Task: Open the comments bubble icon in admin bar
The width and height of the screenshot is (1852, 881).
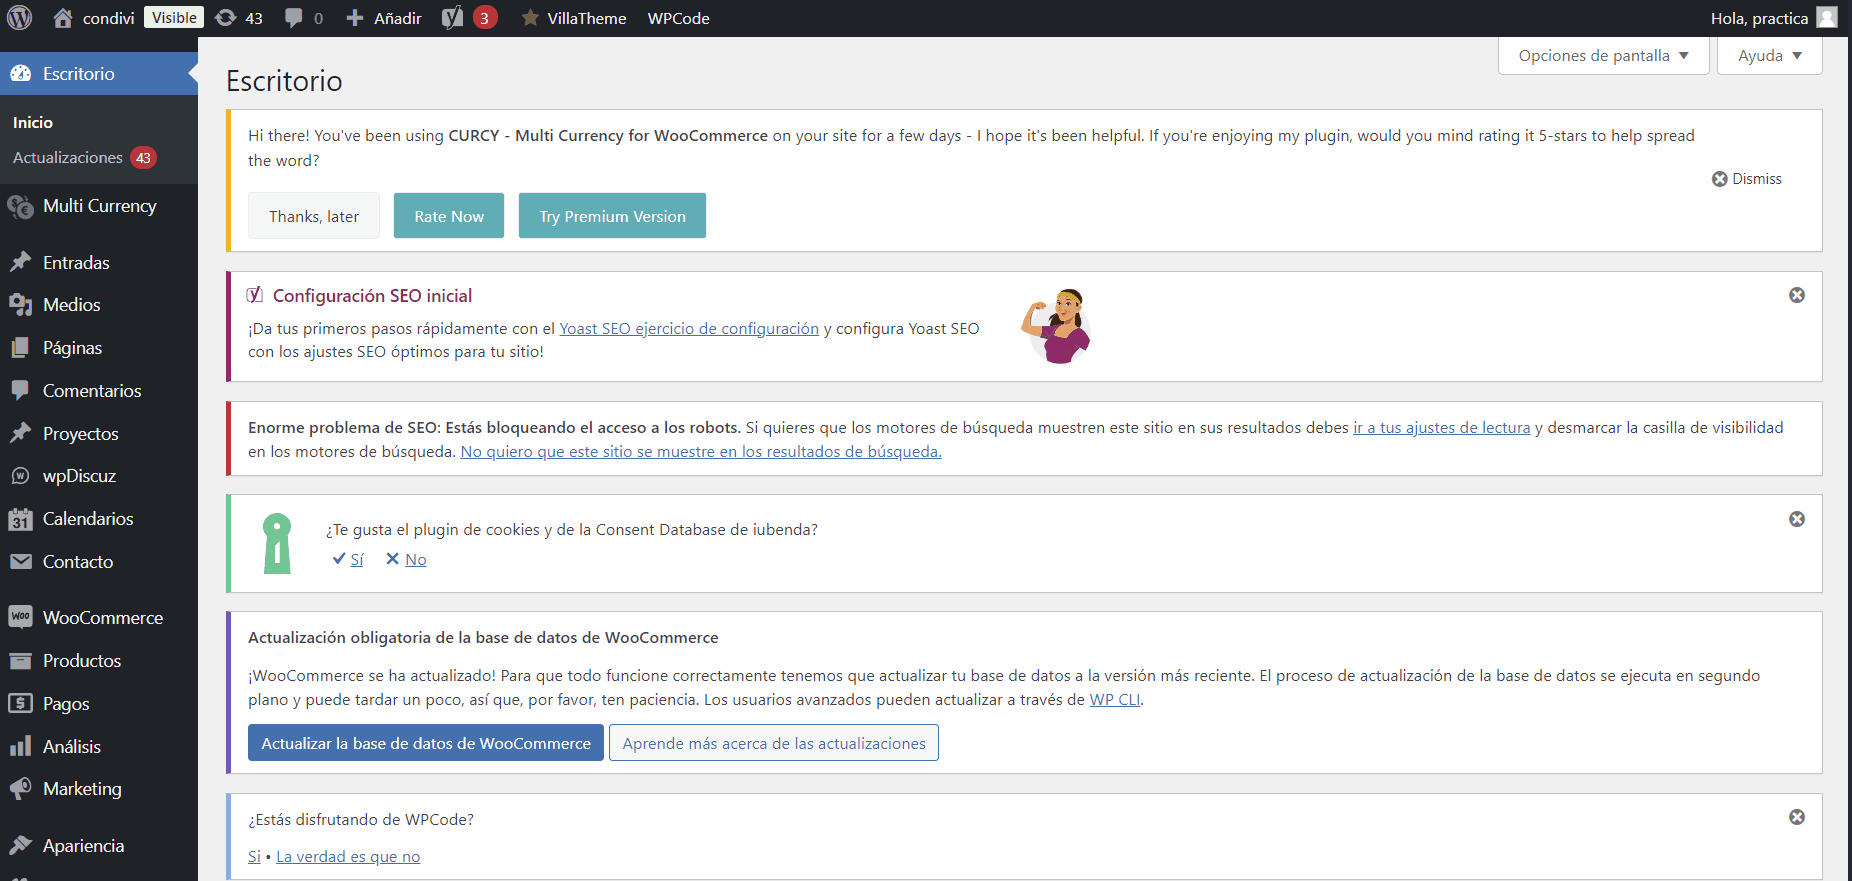Action: coord(294,18)
